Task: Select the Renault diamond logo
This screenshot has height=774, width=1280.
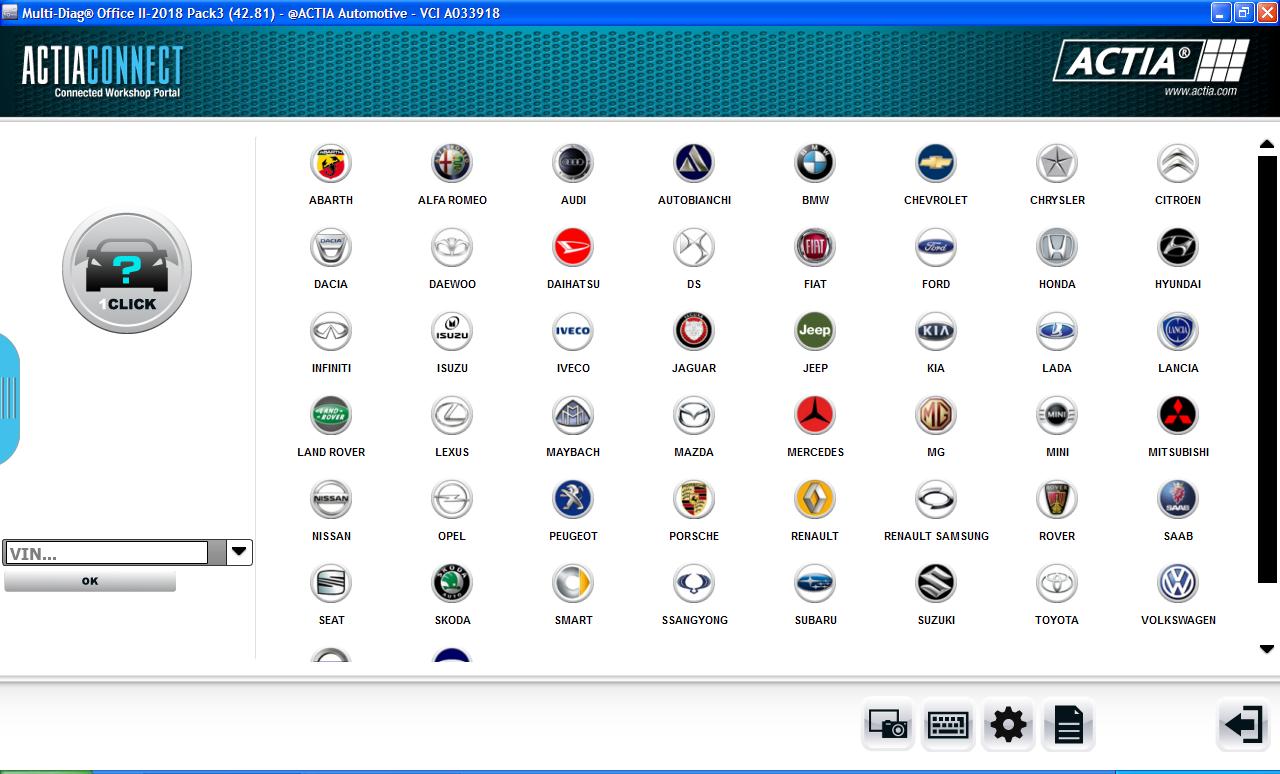Action: [x=815, y=499]
